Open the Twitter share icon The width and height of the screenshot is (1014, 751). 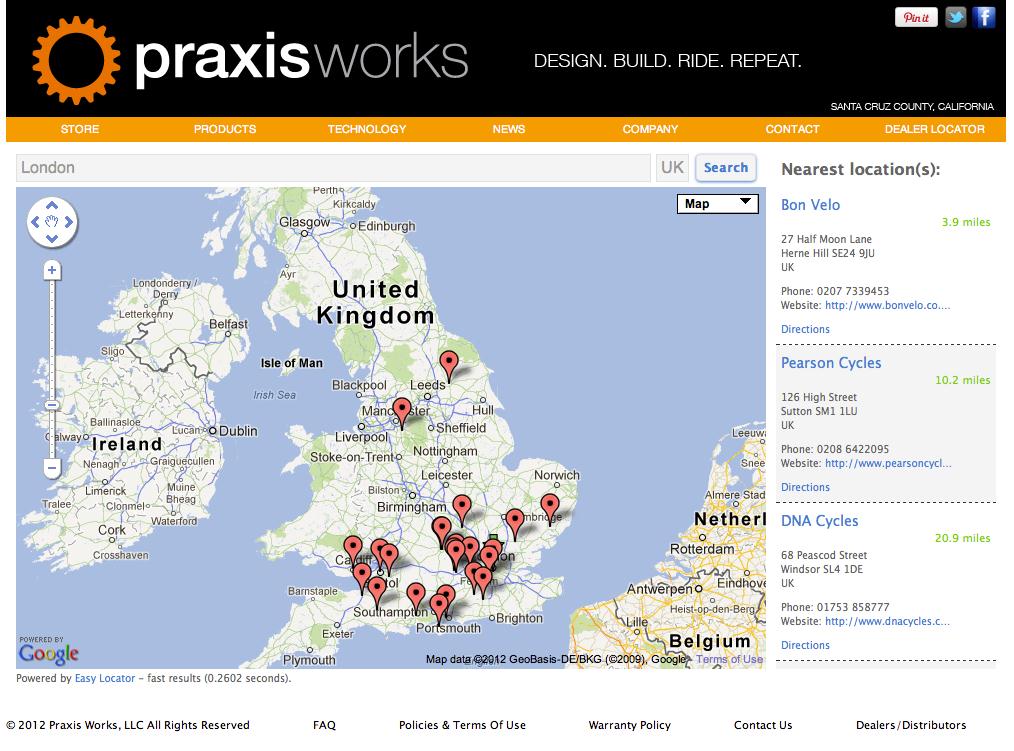click(x=955, y=17)
